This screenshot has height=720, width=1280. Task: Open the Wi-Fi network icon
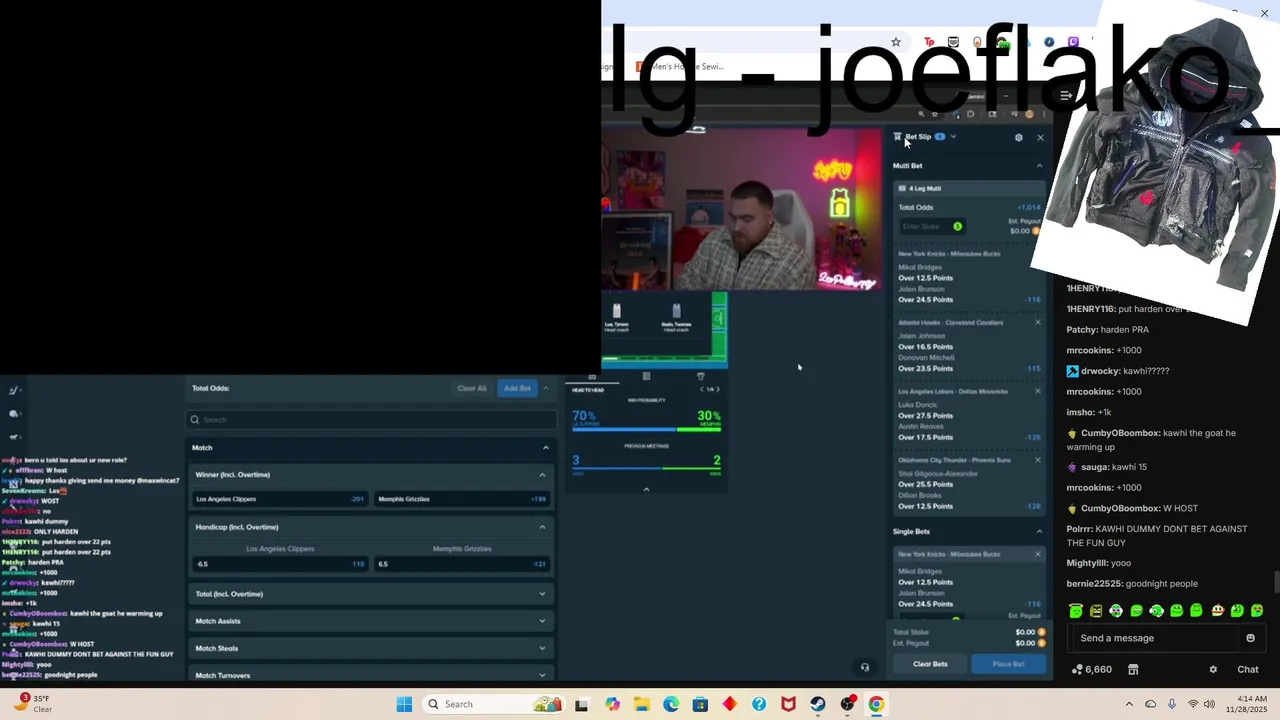coord(1192,704)
